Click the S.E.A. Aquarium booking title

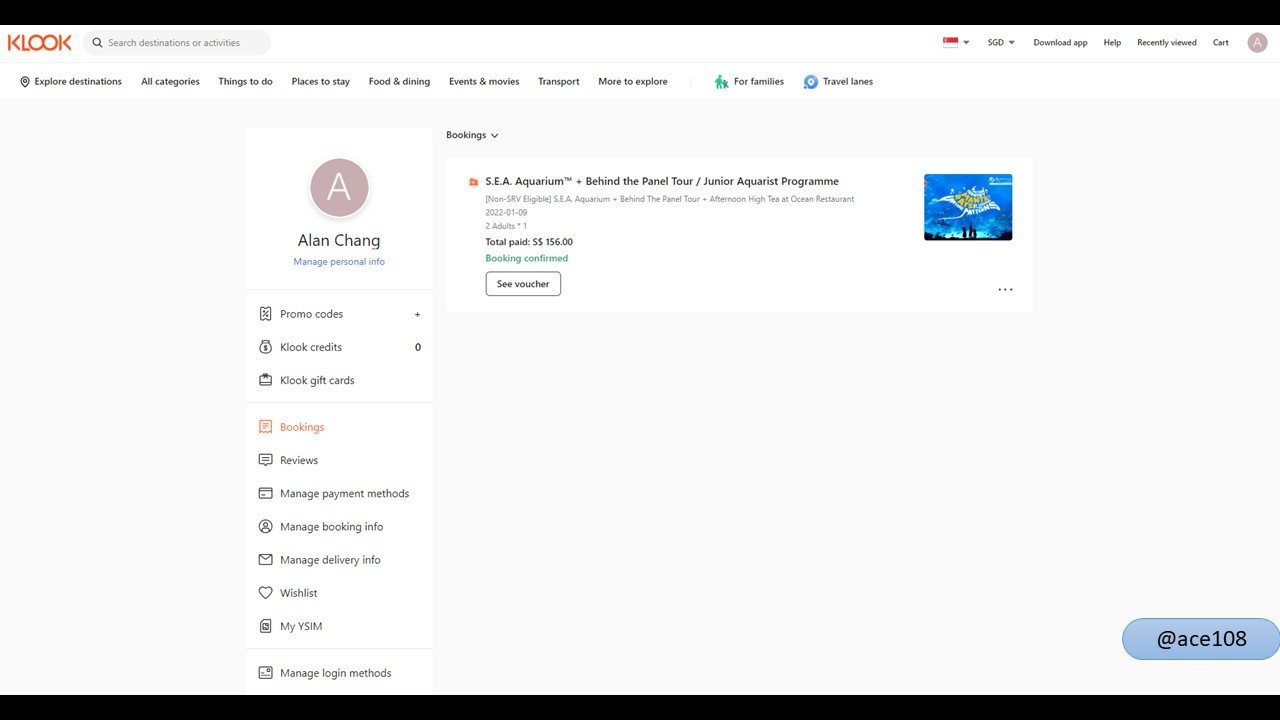[x=662, y=181]
